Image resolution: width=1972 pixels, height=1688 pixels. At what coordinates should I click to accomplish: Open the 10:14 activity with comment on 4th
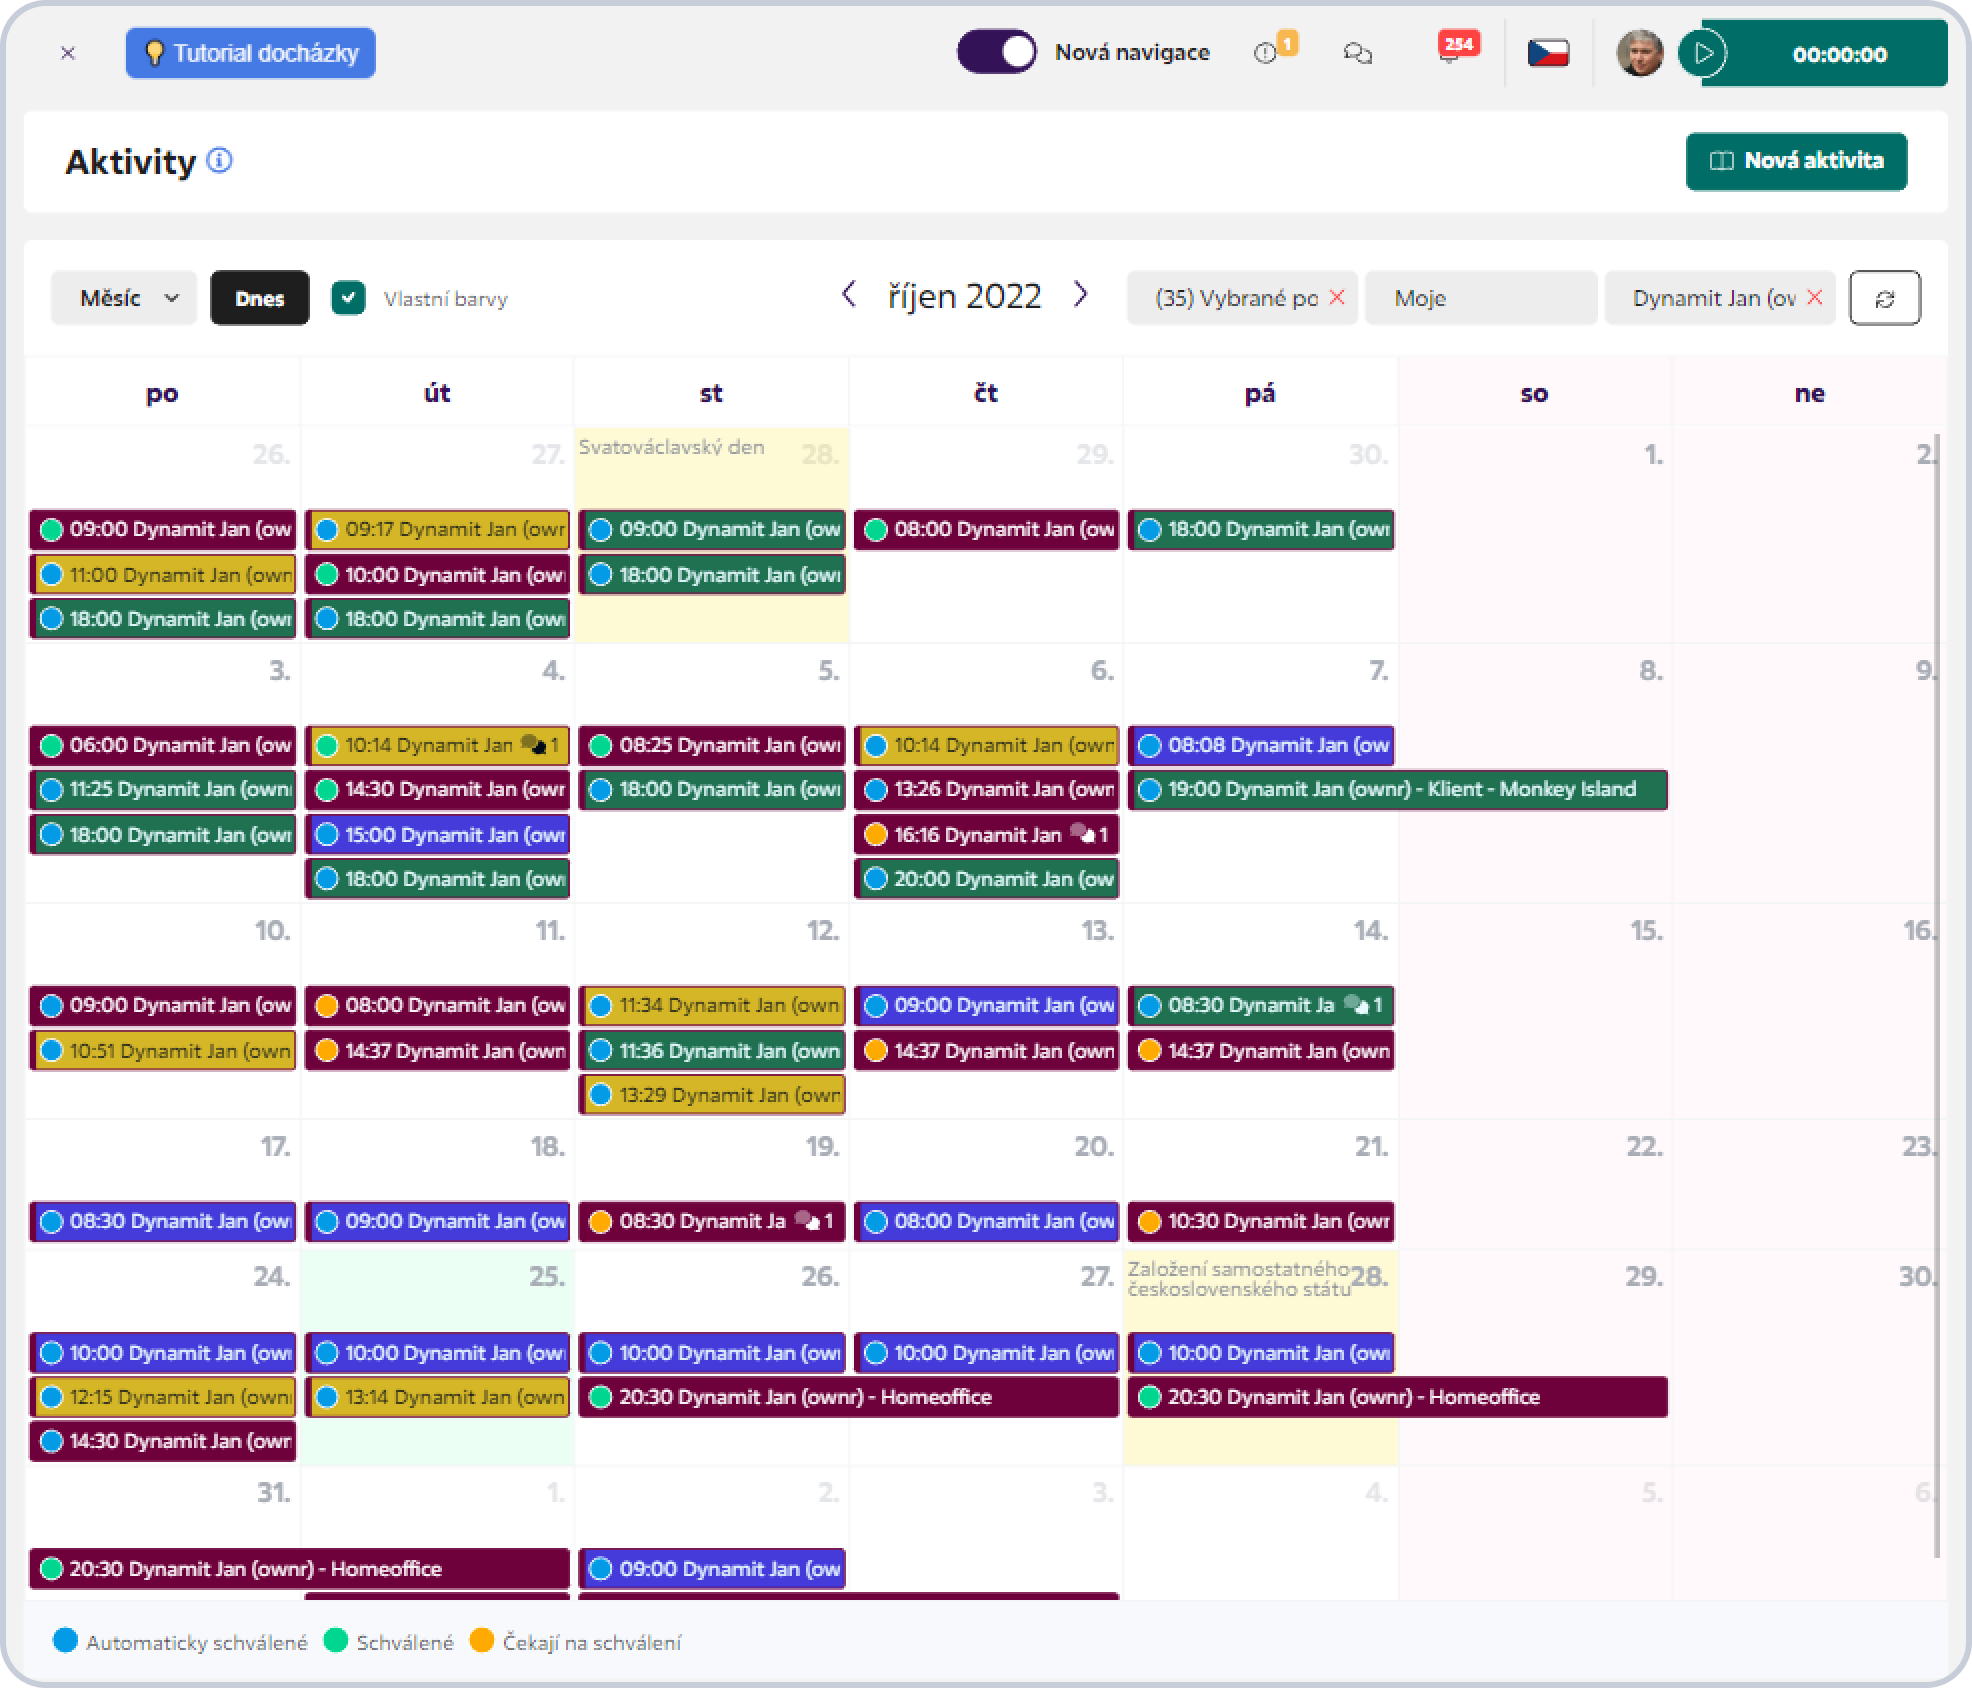(x=438, y=746)
